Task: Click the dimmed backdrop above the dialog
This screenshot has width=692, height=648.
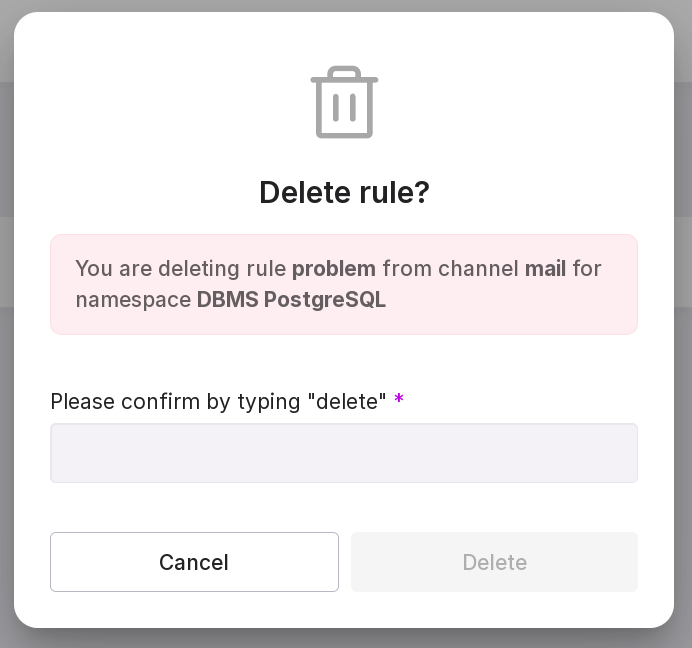Action: 344,5
